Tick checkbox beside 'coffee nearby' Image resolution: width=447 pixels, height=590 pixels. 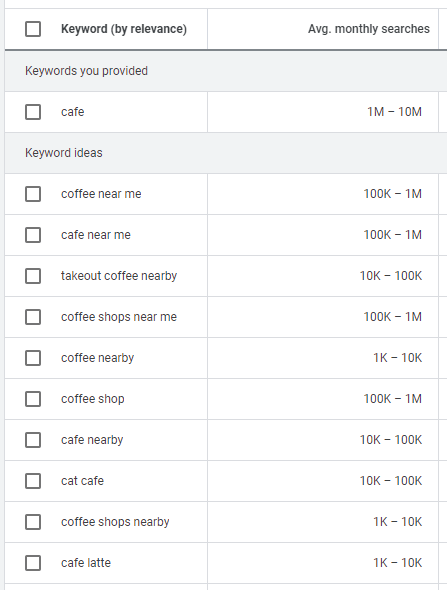tap(33, 358)
